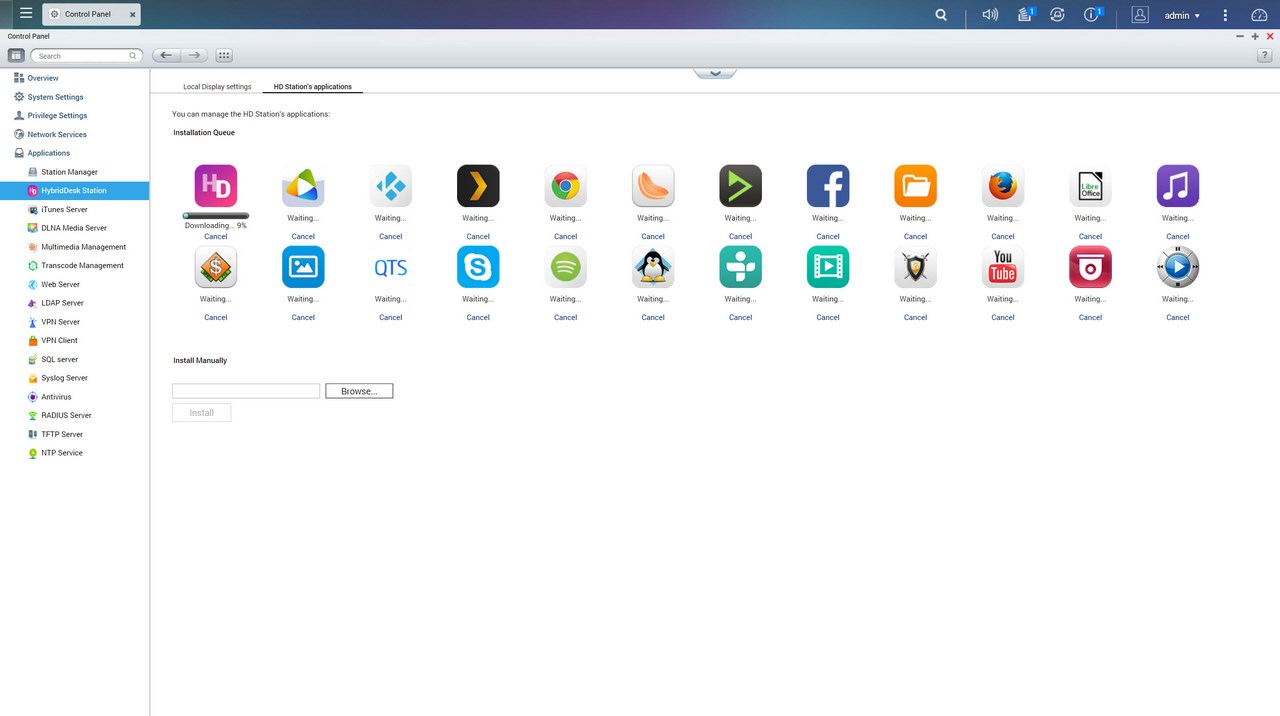1280x716 pixels.
Task: Click the grid of dots toolbar button
Action: [x=224, y=56]
